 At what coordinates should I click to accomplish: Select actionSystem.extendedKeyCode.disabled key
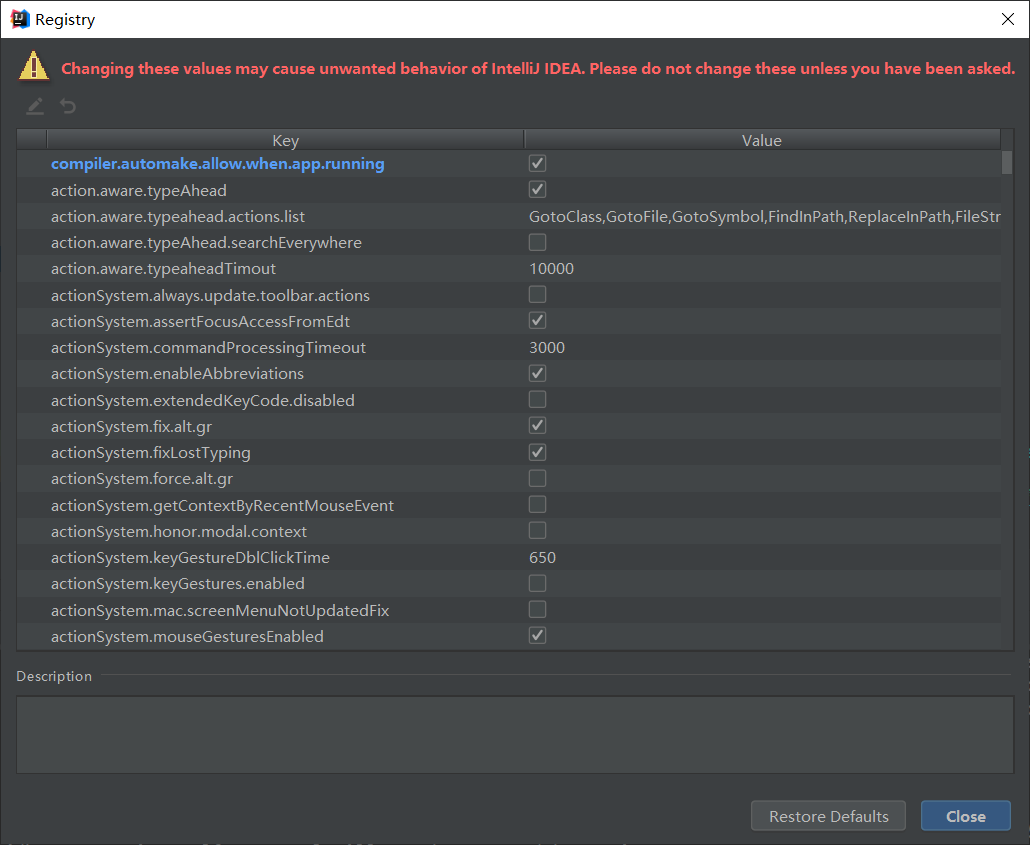[x=203, y=400]
